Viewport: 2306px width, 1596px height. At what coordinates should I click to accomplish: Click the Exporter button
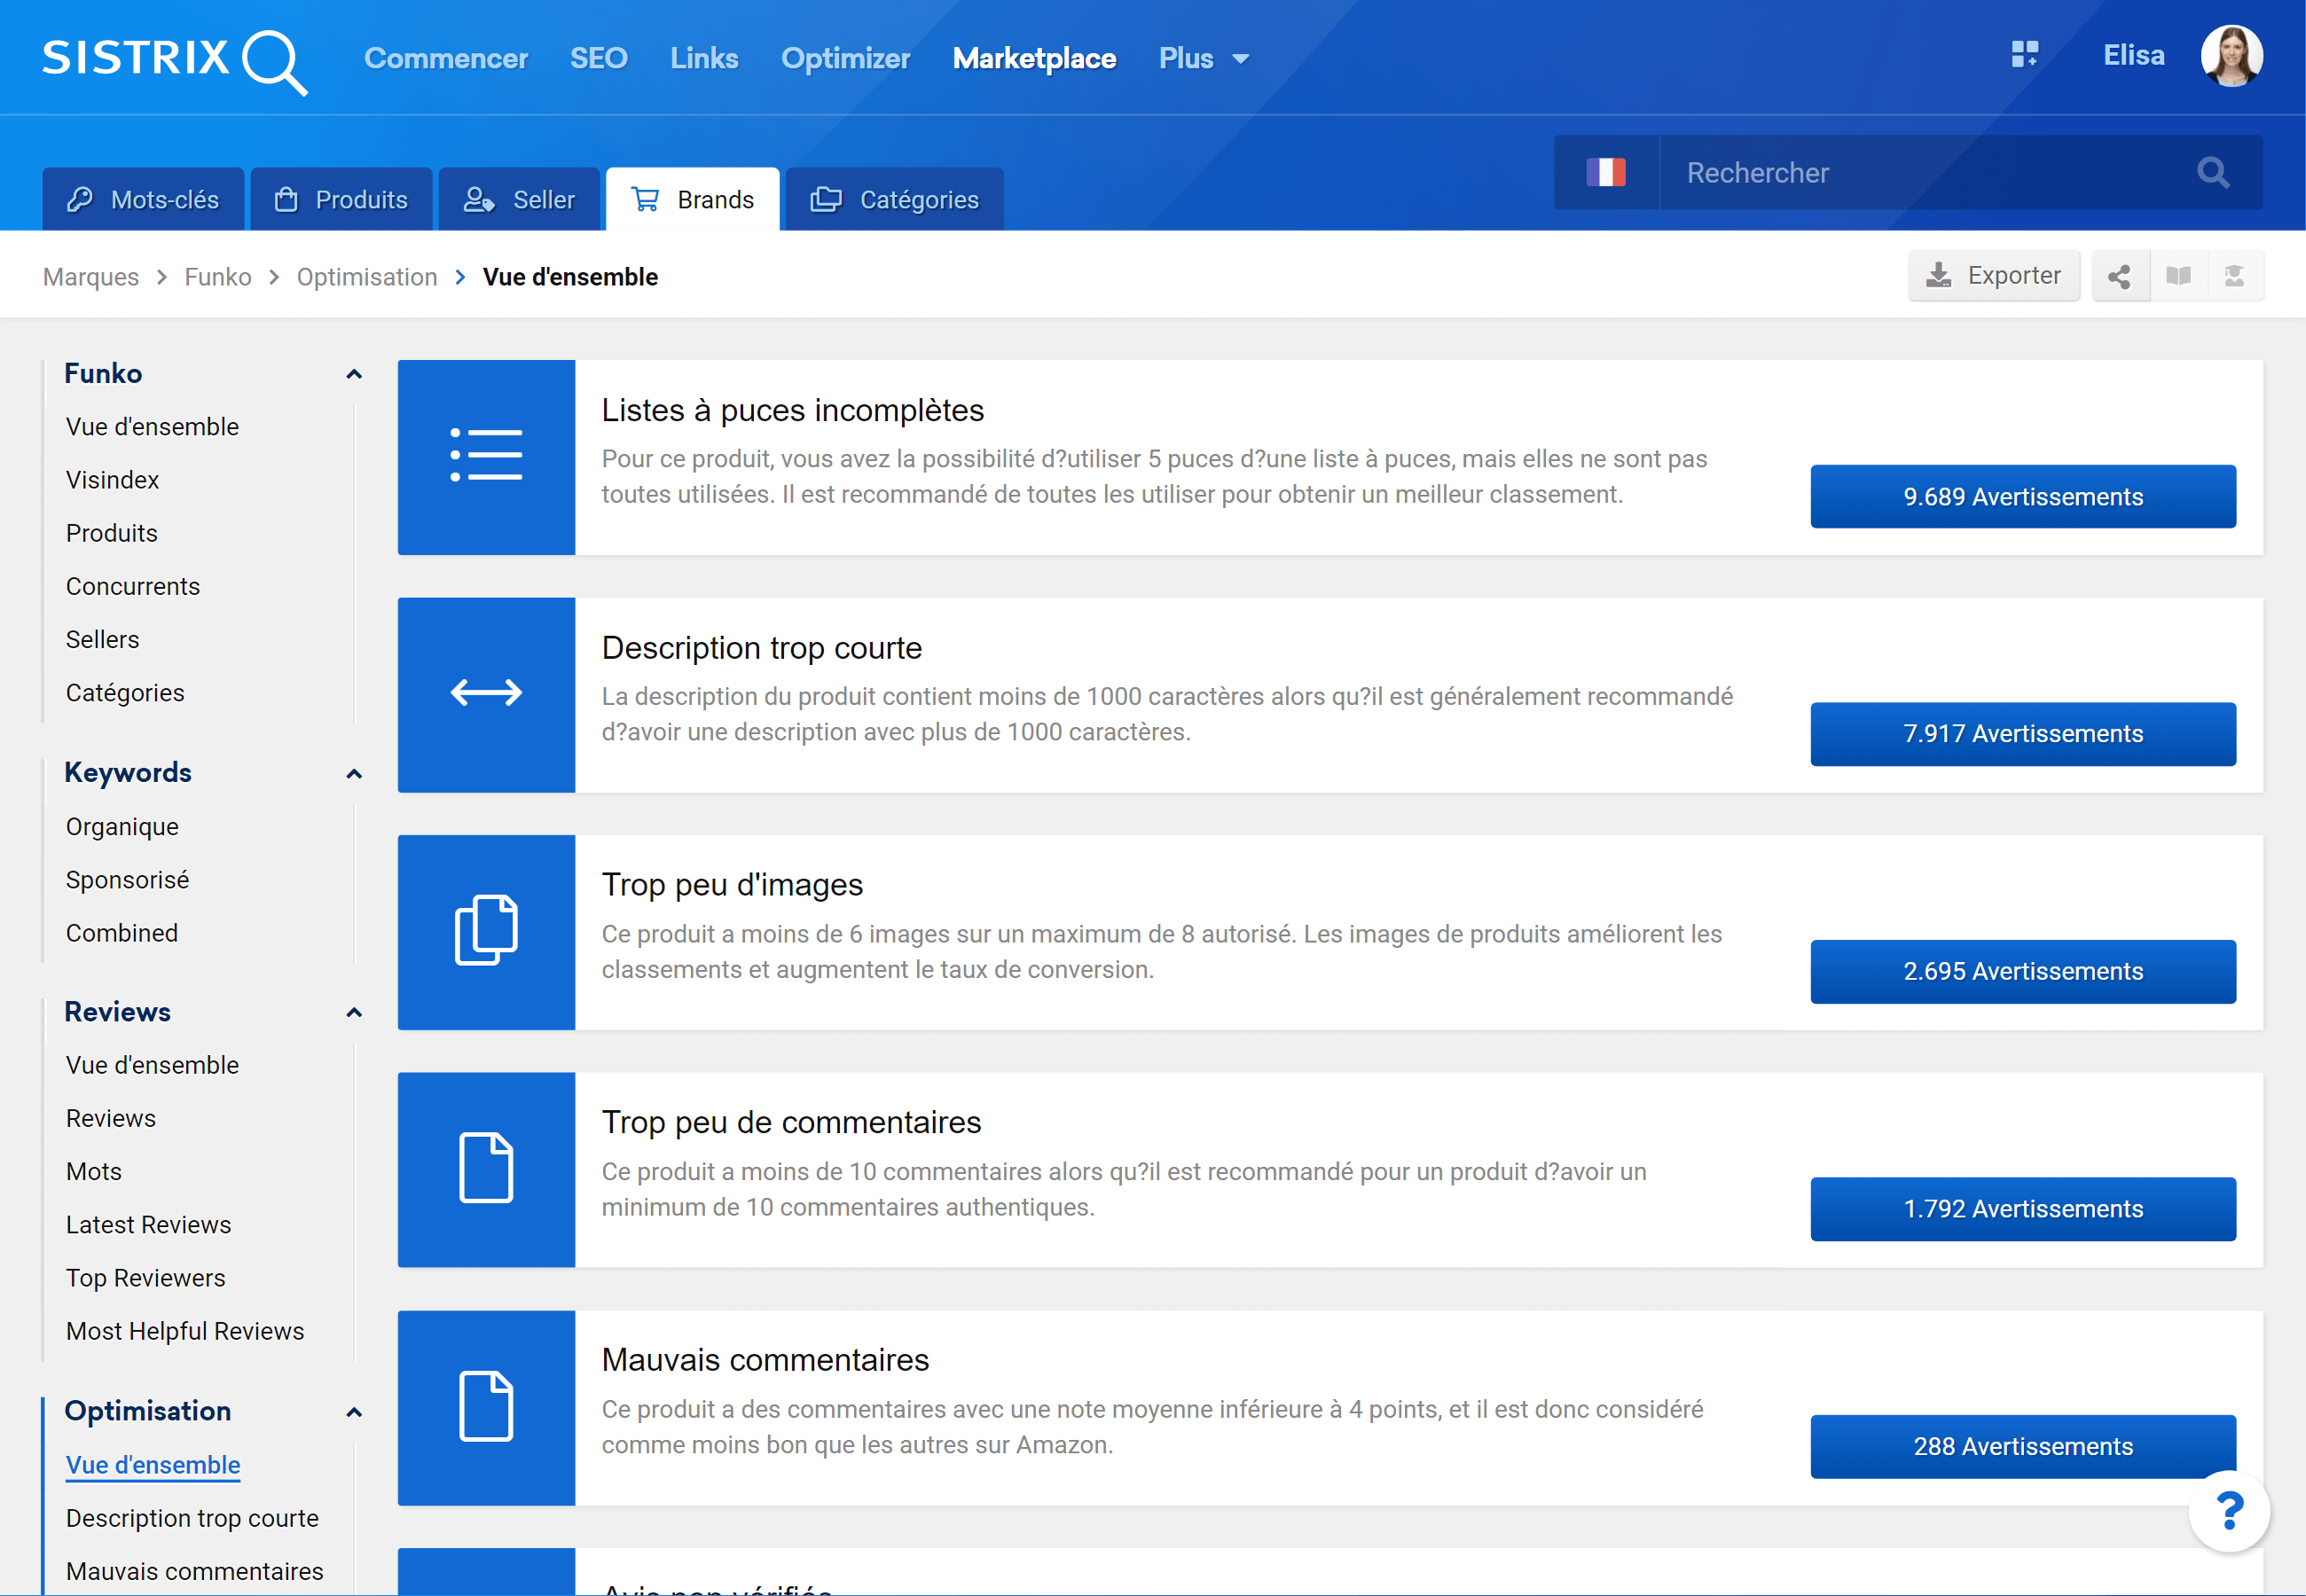tap(1993, 276)
